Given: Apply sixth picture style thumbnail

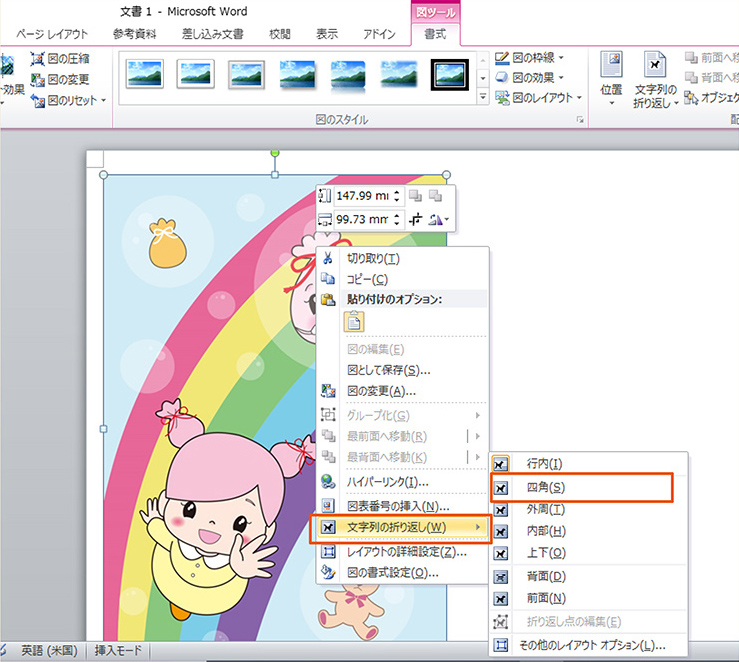Looking at the screenshot, I should click(399, 74).
